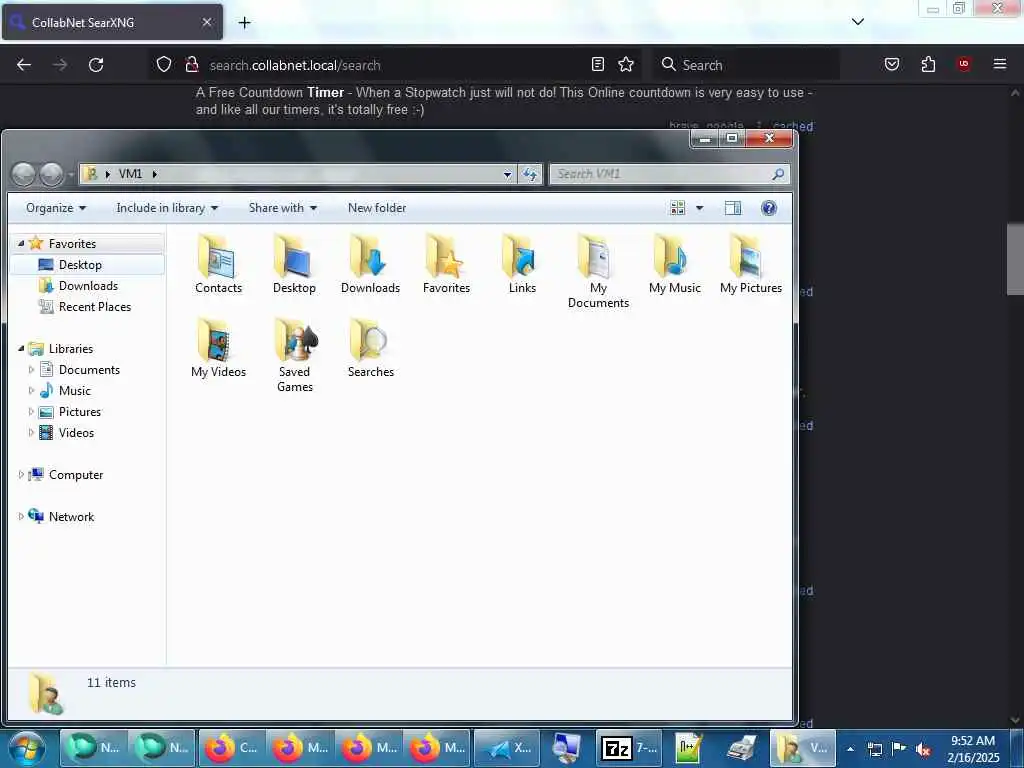Image resolution: width=1024 pixels, height=768 pixels.
Task: Open the clock showing 9:52 AM
Action: click(972, 748)
